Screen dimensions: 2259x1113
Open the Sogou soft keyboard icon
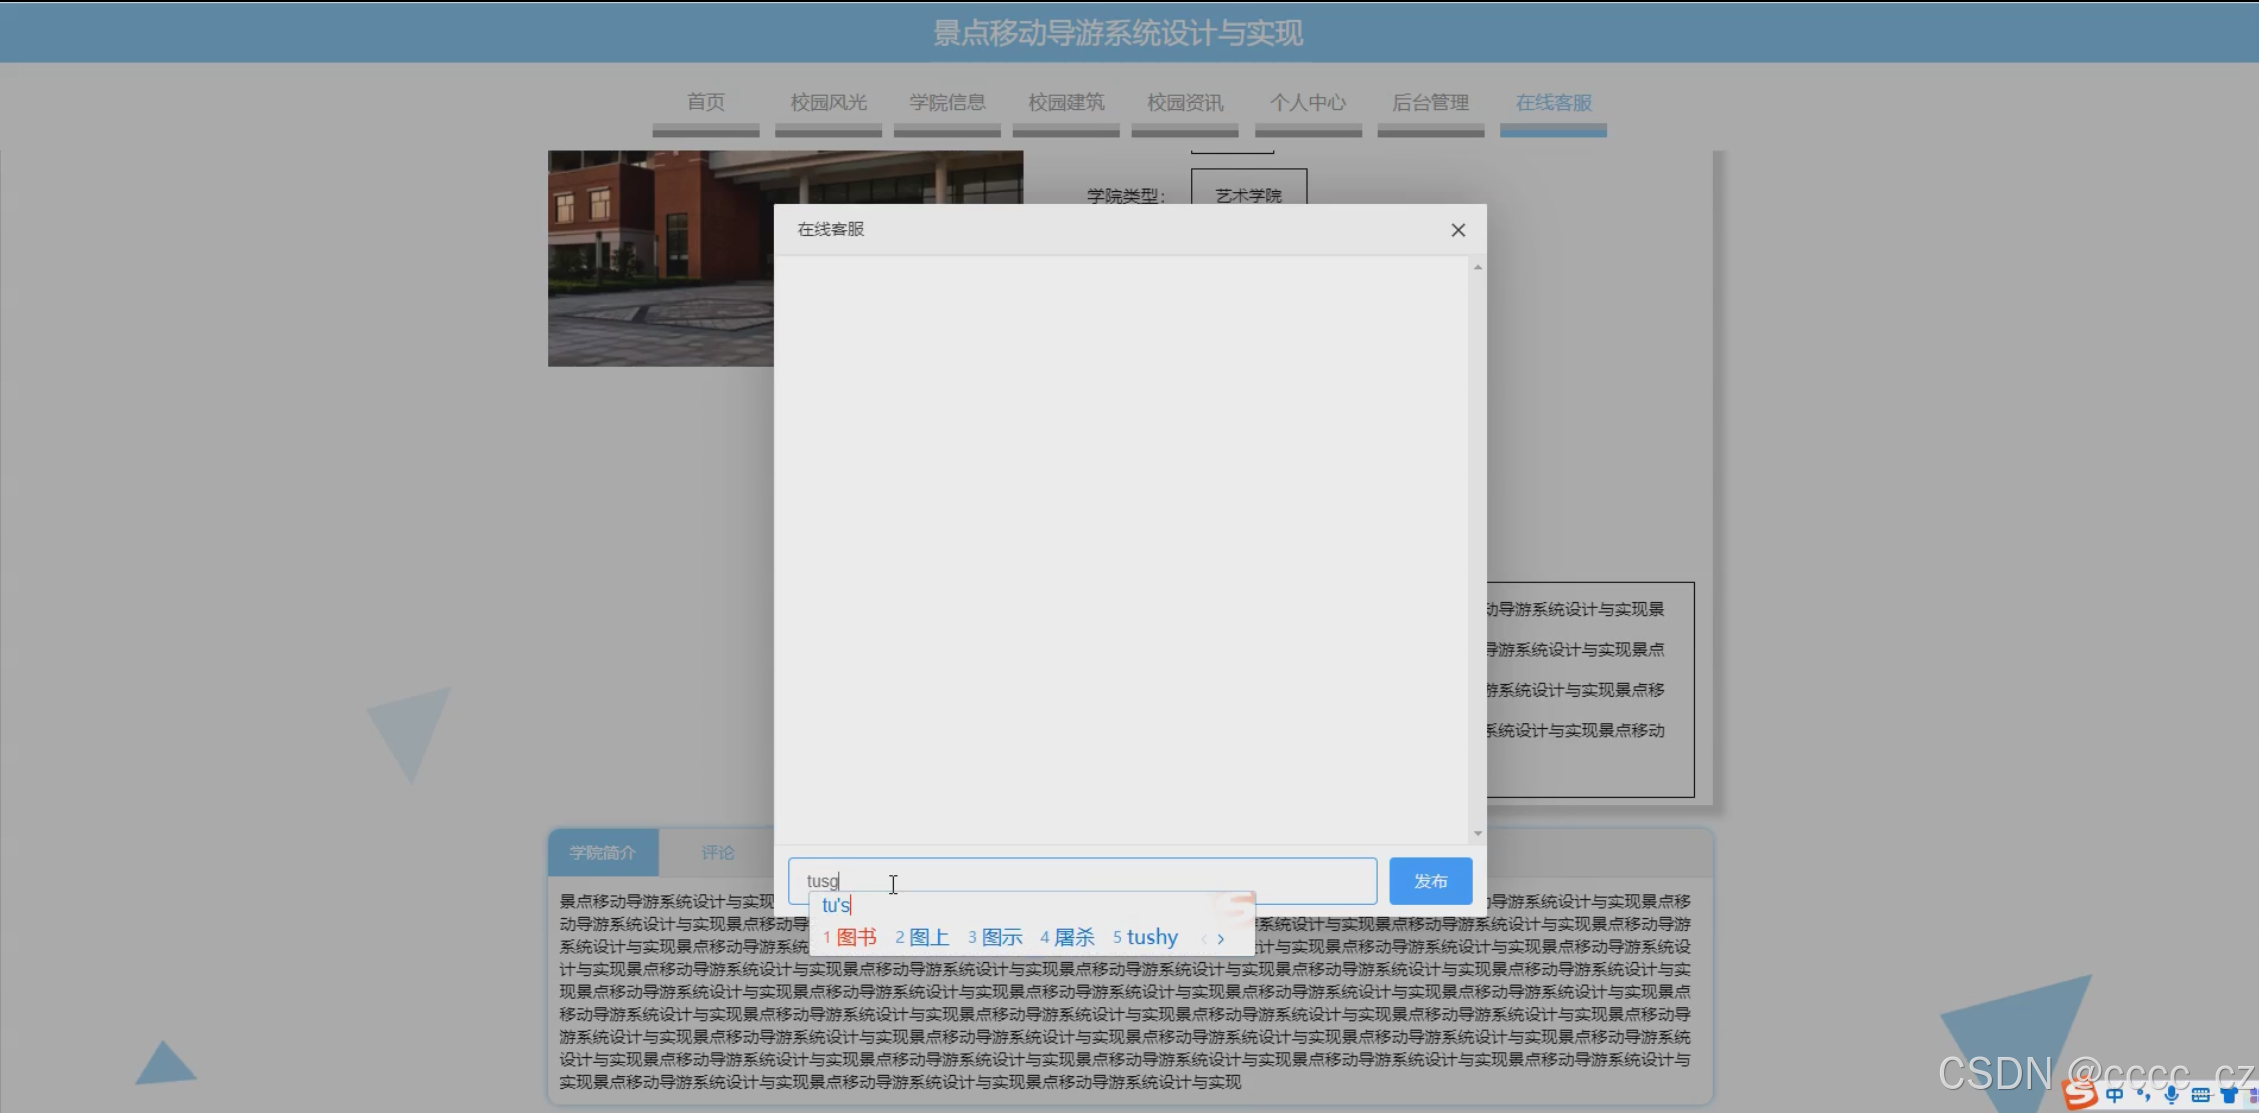pos(2200,1096)
